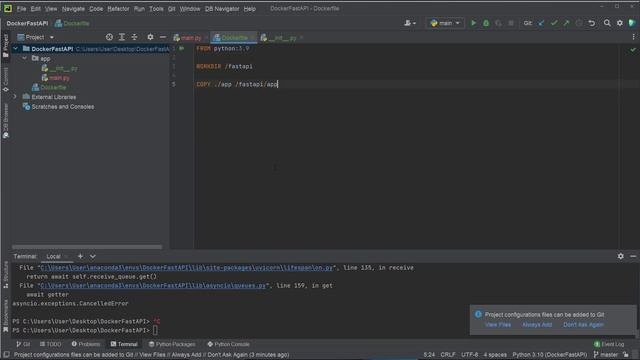Screen dimensions: 640x360
Task: Open the Help menu
Action: coord(249,9)
